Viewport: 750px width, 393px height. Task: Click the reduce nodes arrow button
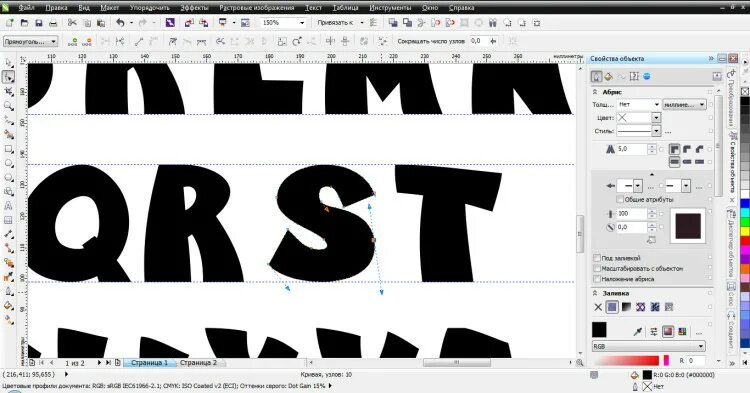493,42
